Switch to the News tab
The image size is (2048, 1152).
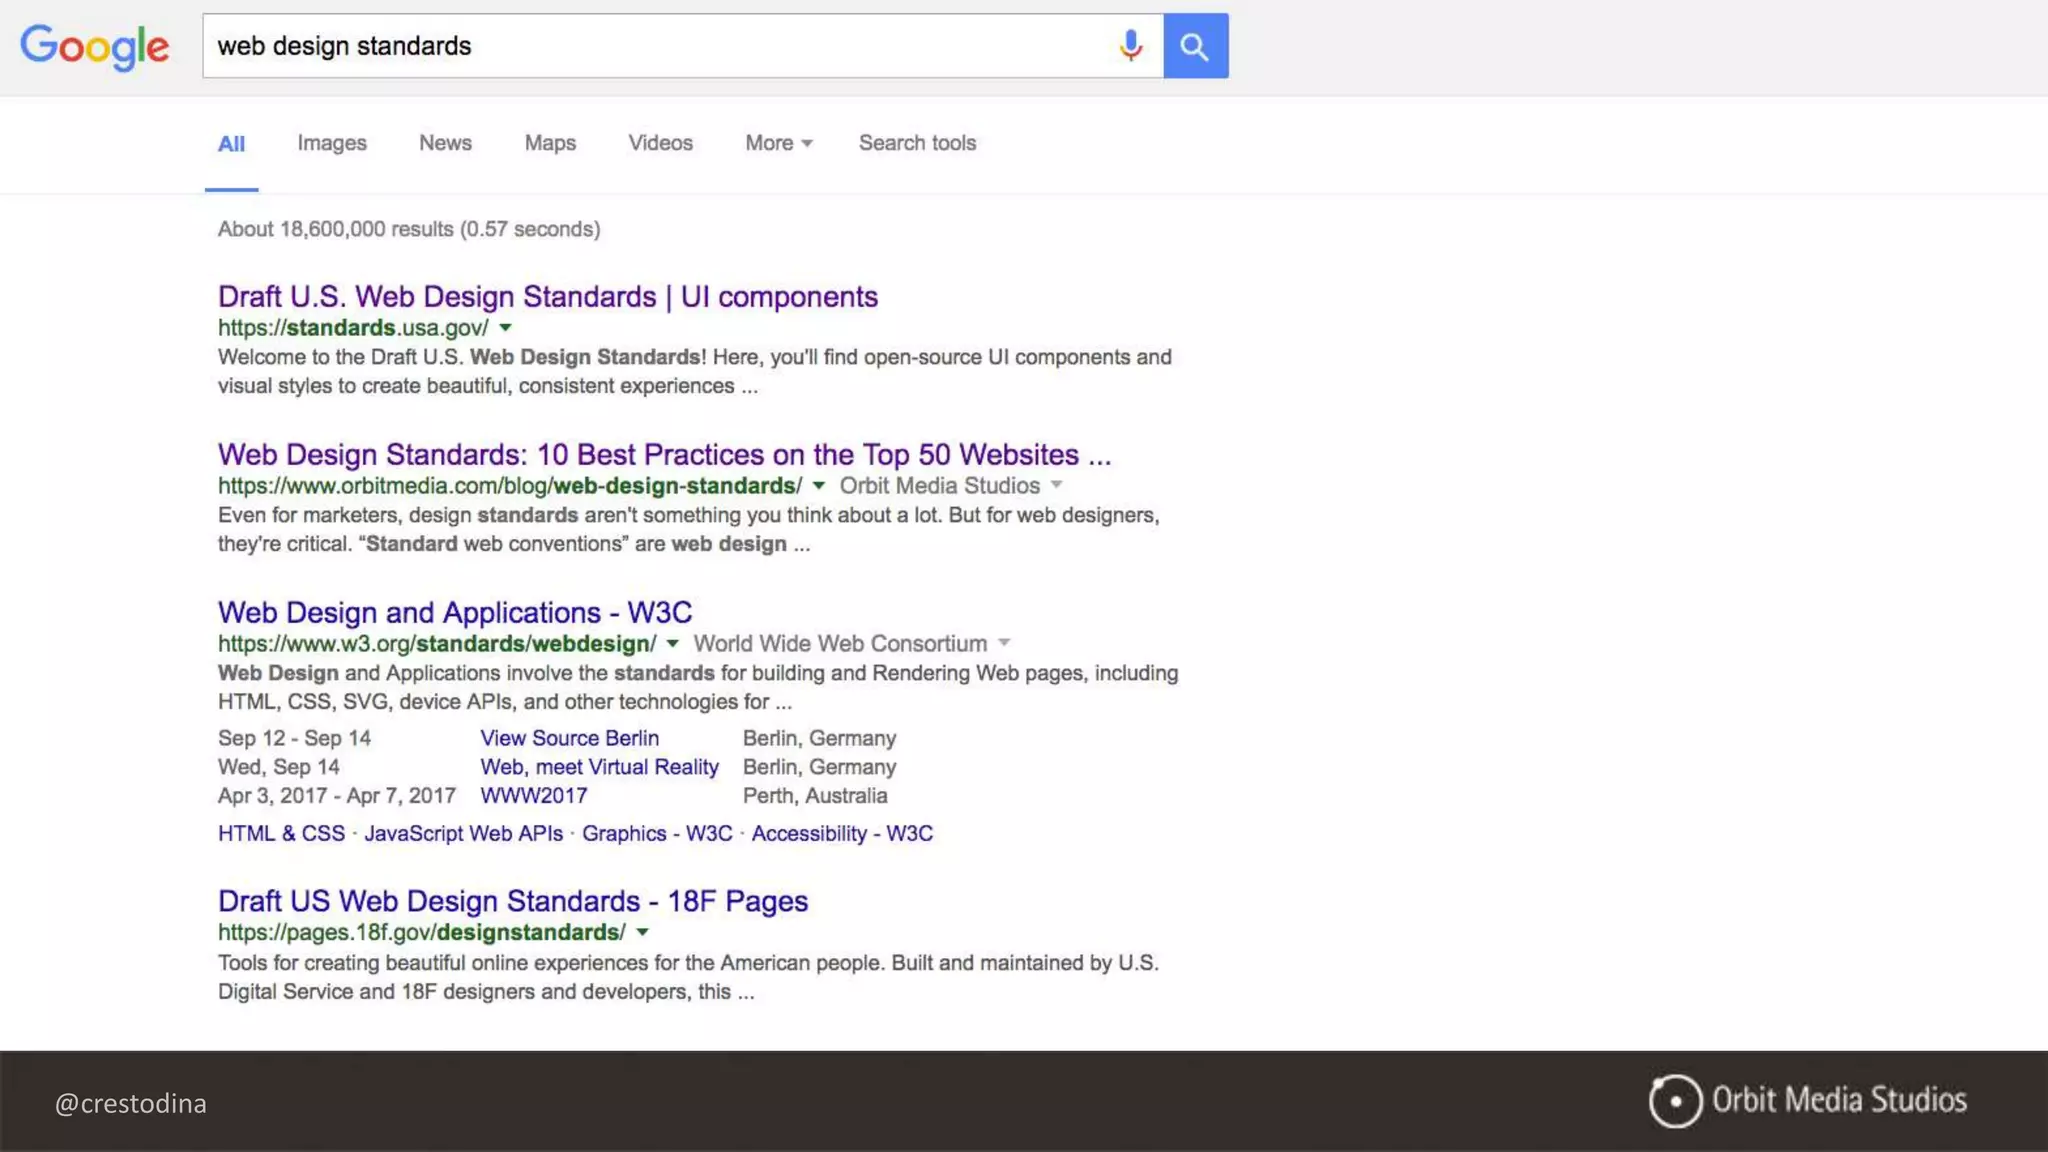445,143
